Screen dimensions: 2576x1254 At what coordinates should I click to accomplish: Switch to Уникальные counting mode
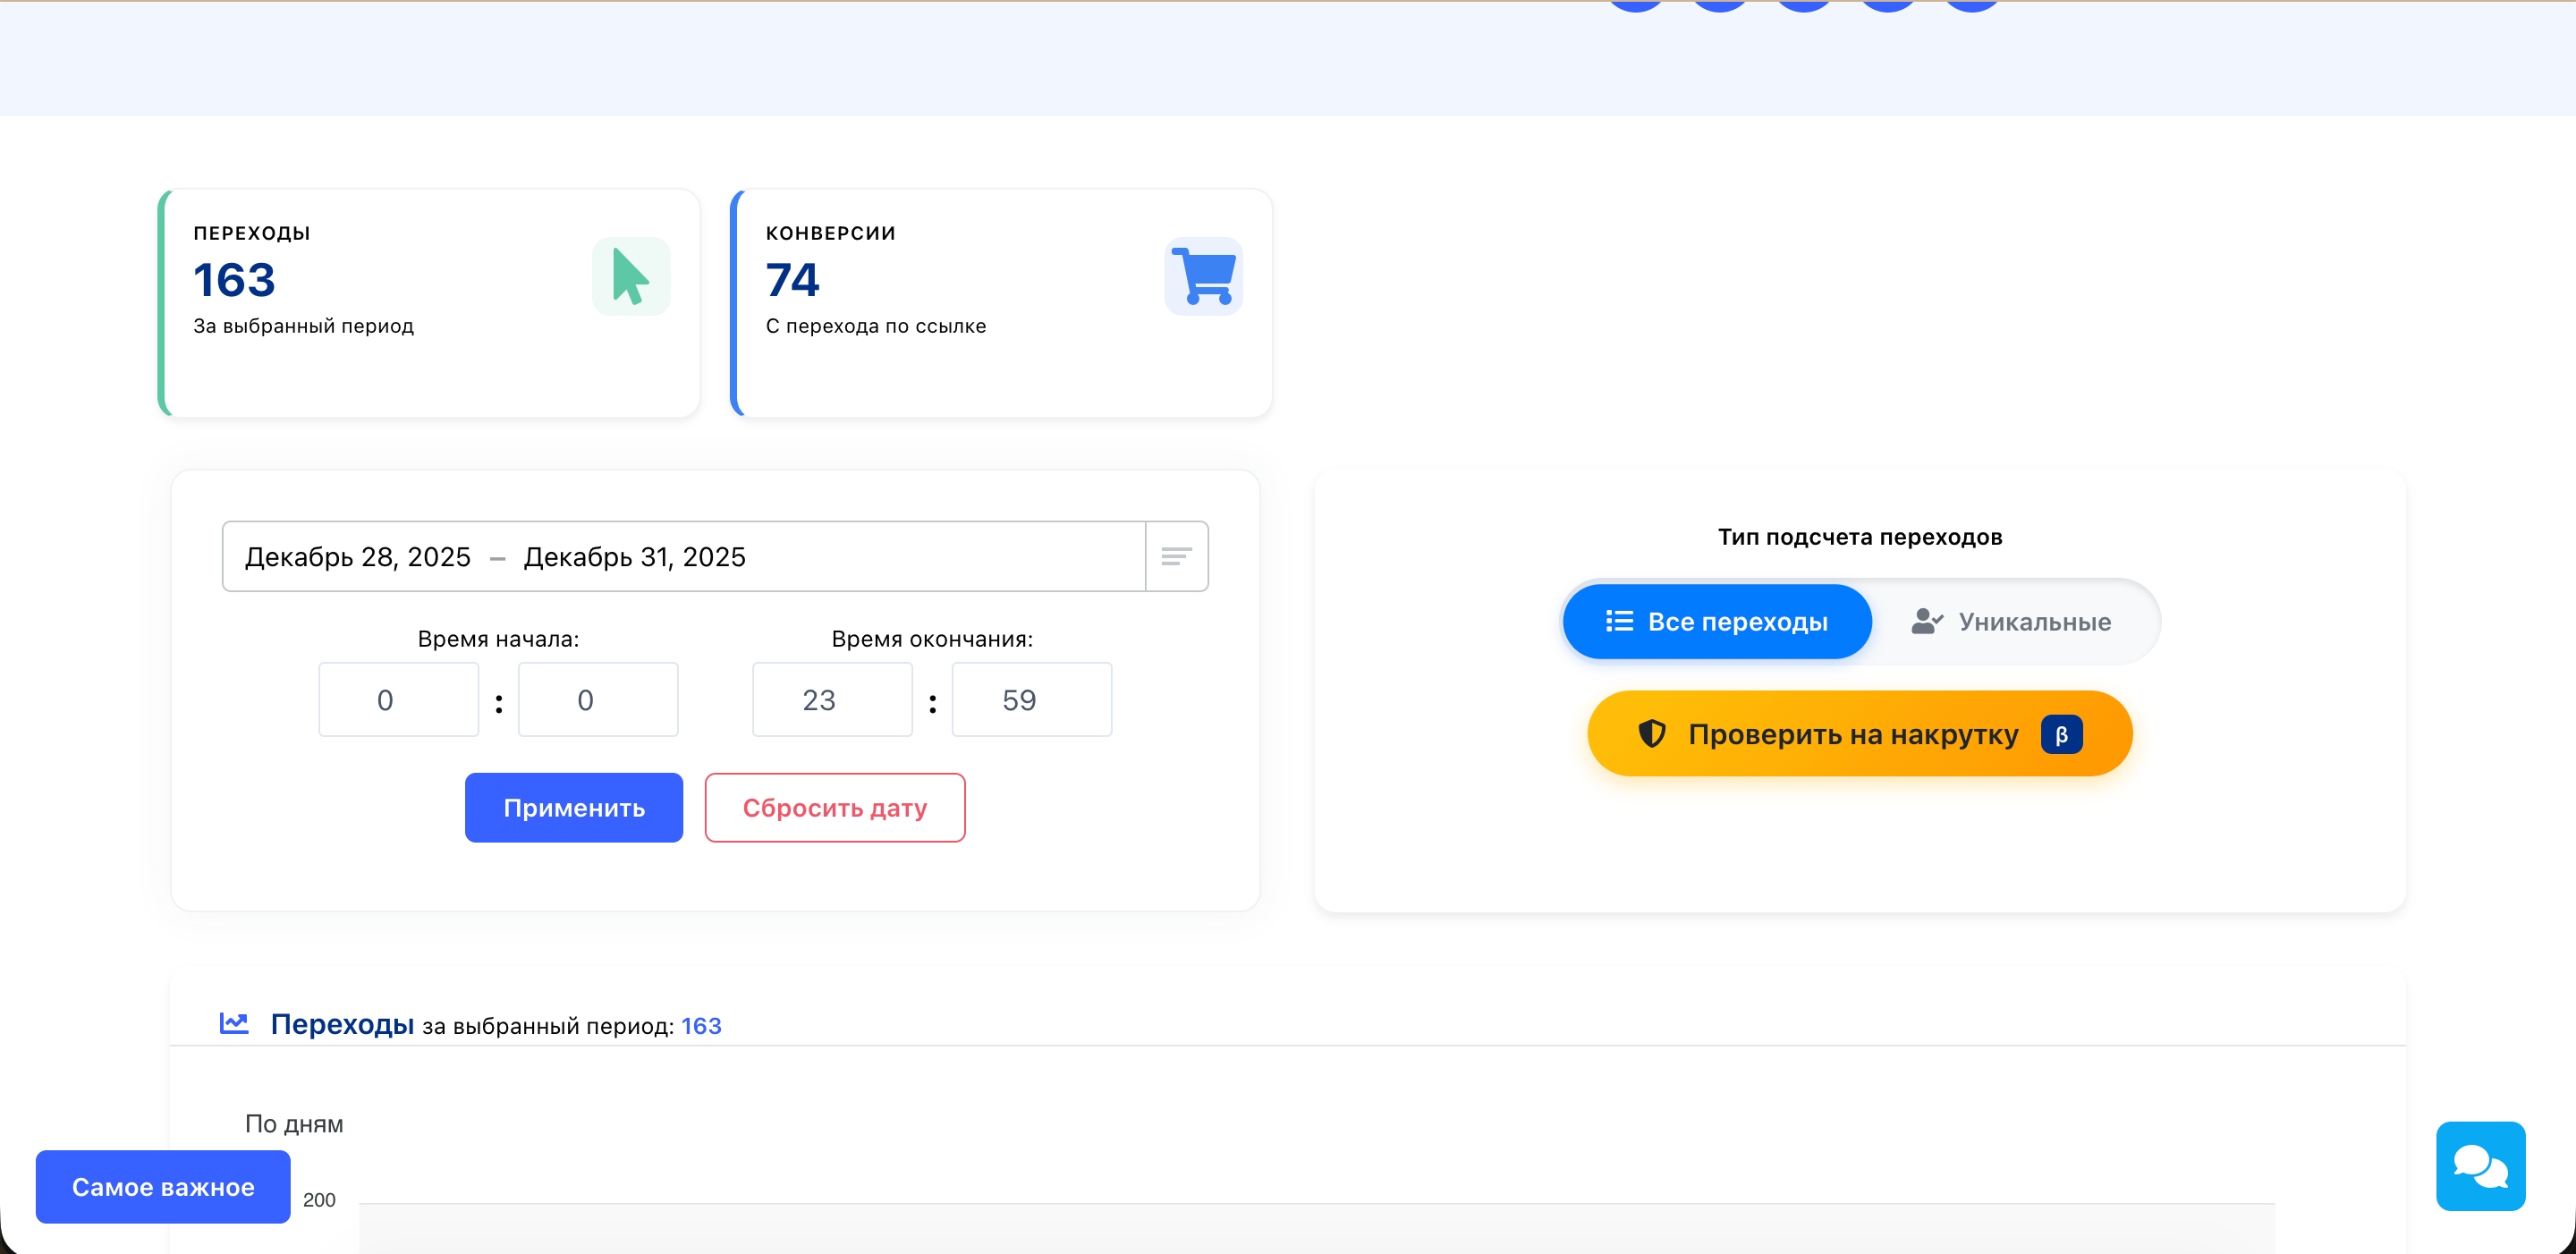[2013, 621]
